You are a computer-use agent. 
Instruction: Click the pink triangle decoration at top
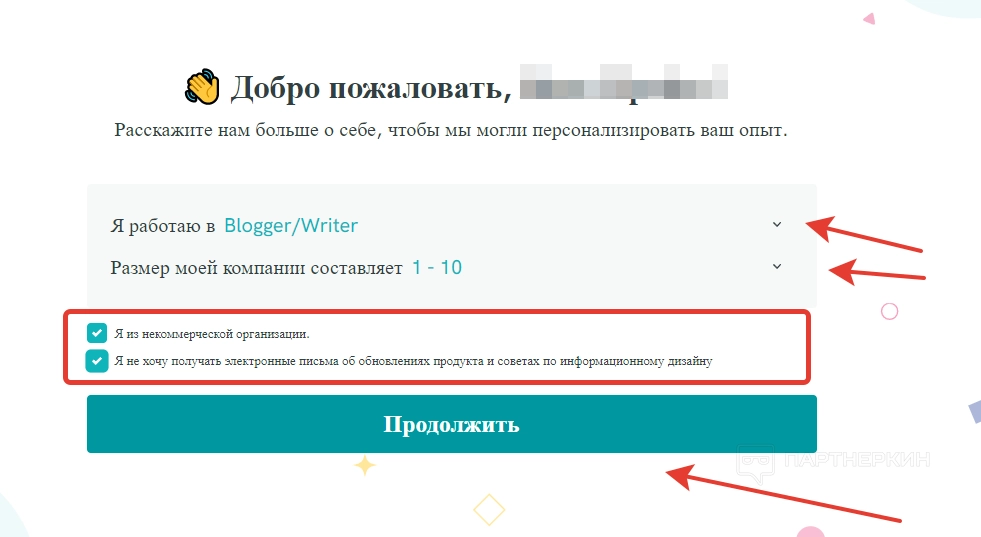[869, 19]
